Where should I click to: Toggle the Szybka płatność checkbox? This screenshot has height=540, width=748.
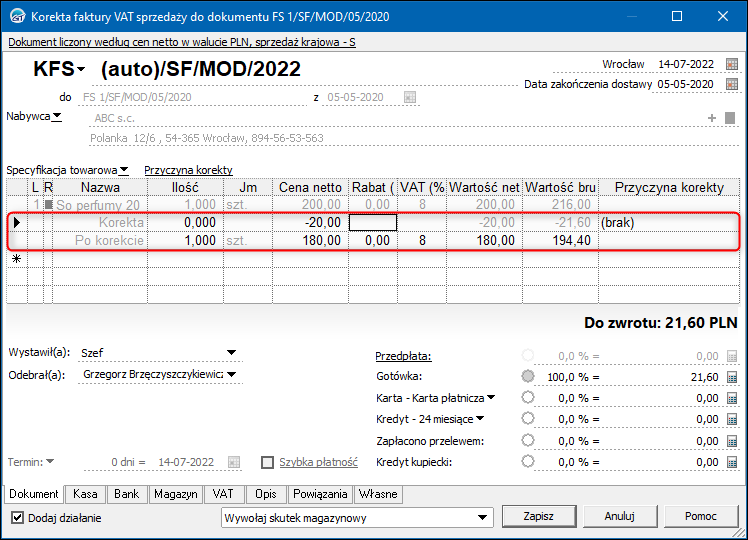click(268, 462)
